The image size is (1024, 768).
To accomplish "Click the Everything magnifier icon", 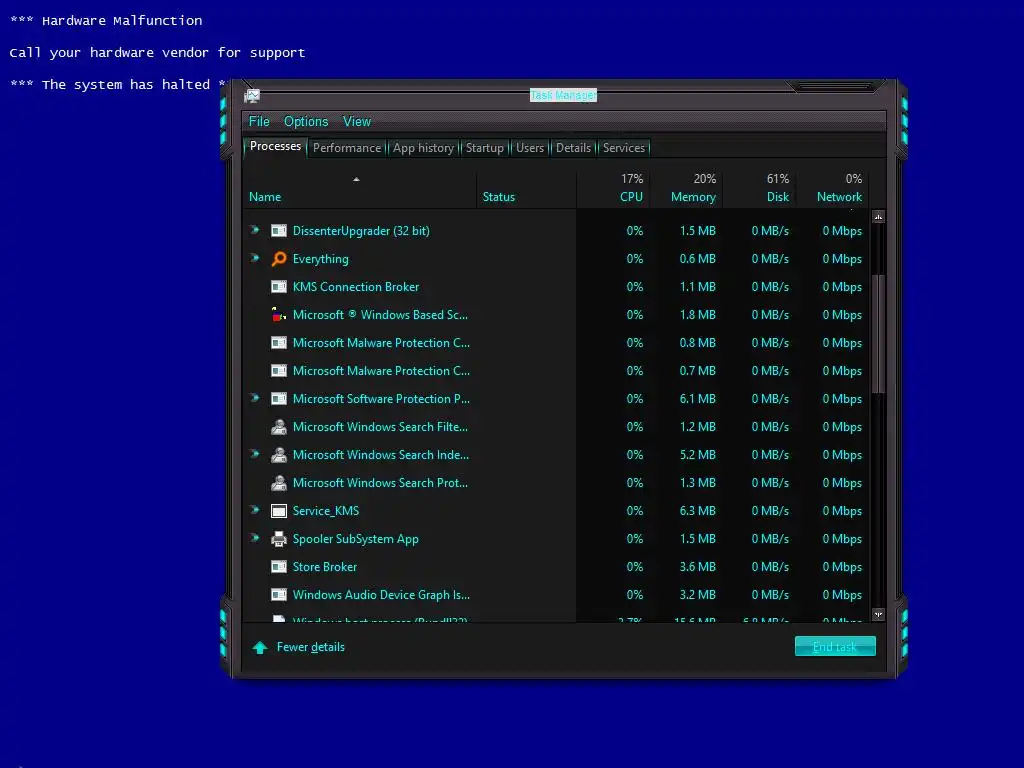I will click(279, 259).
